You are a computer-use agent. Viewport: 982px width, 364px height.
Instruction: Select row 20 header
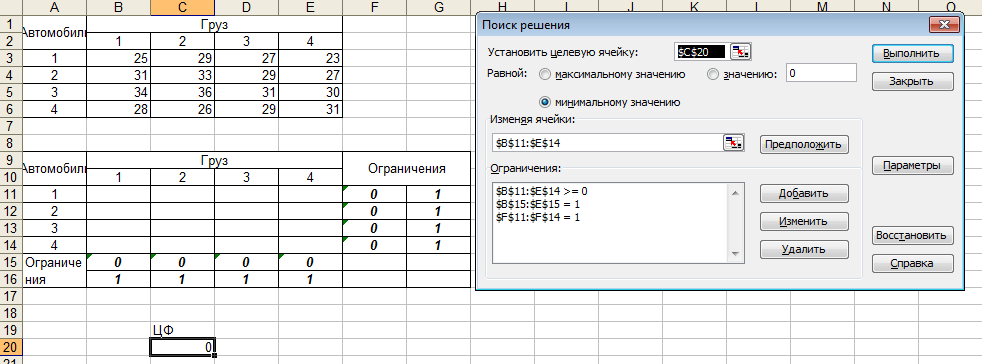click(11, 347)
